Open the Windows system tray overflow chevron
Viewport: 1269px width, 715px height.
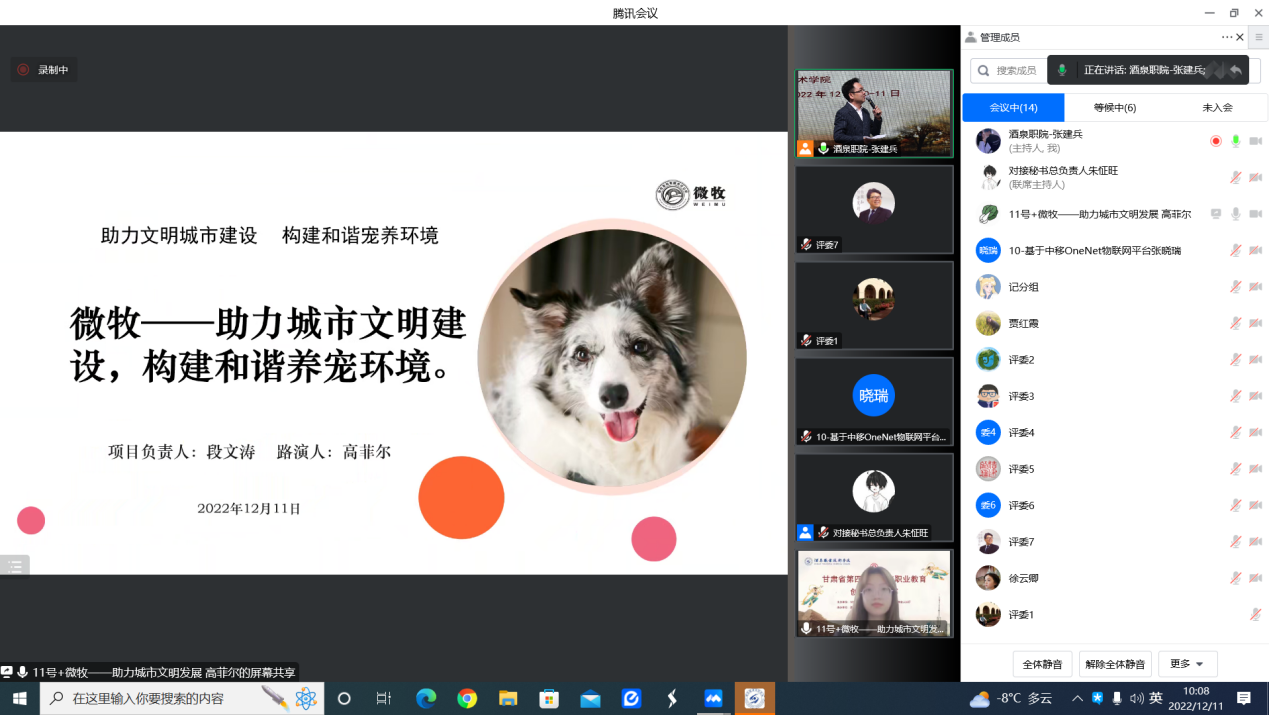coord(1077,698)
